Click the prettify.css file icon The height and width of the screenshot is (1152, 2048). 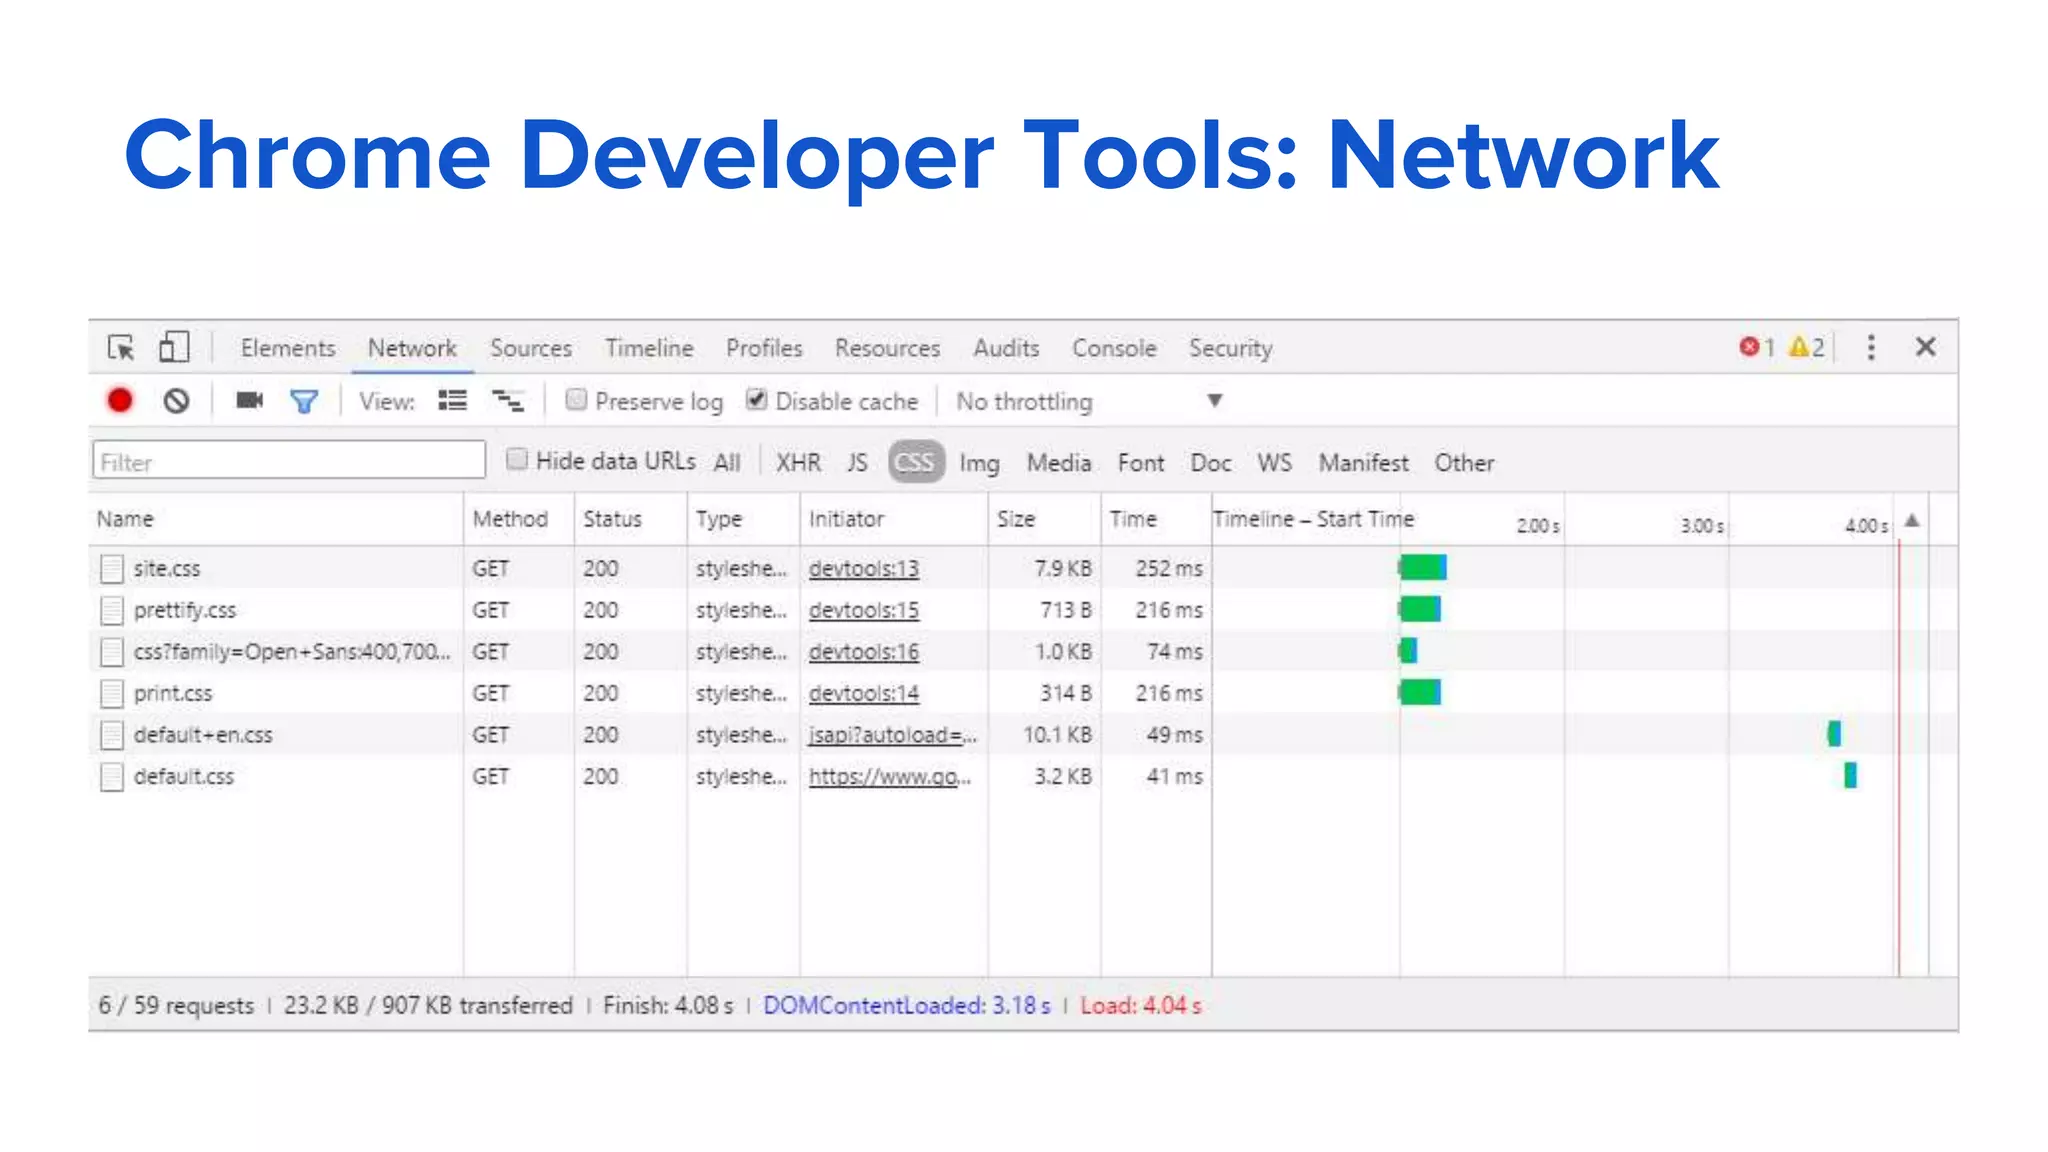[x=112, y=610]
